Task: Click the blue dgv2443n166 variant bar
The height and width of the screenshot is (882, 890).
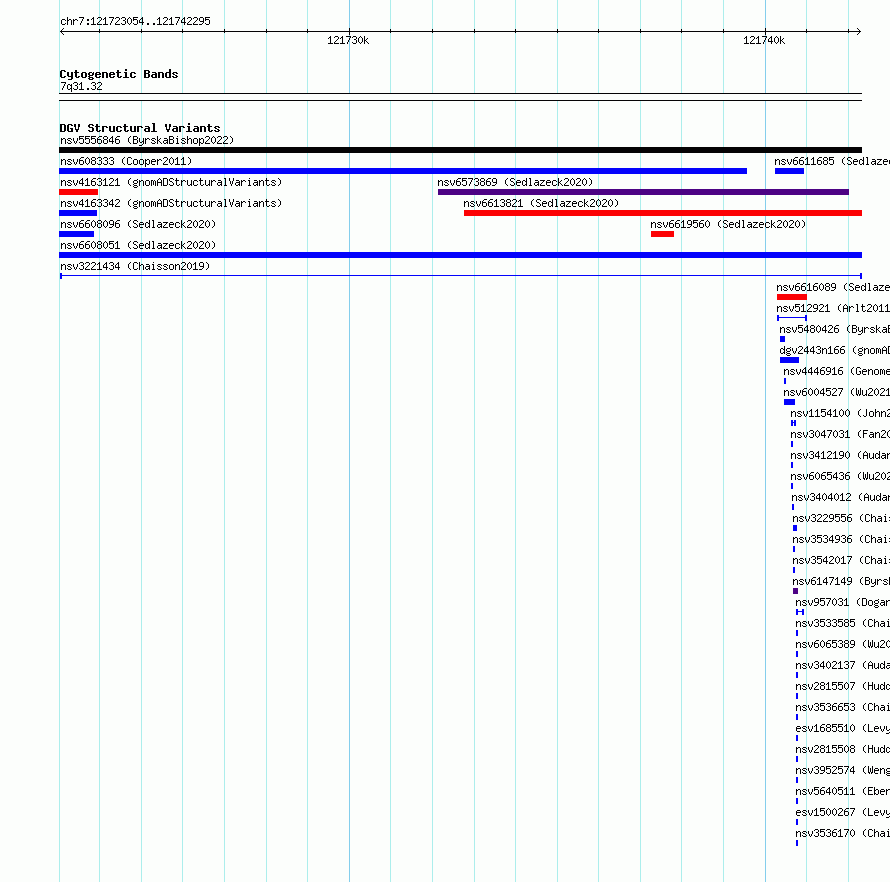Action: click(x=790, y=360)
